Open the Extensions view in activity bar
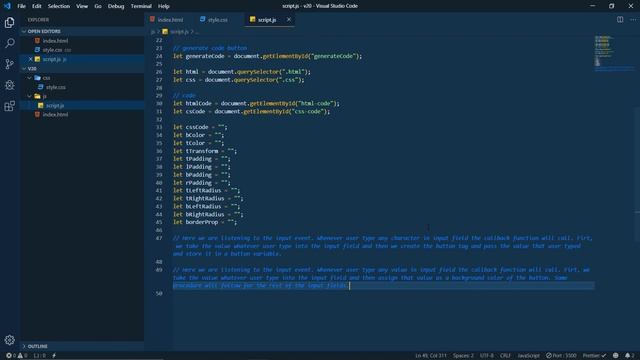The image size is (640, 360). (x=9, y=106)
